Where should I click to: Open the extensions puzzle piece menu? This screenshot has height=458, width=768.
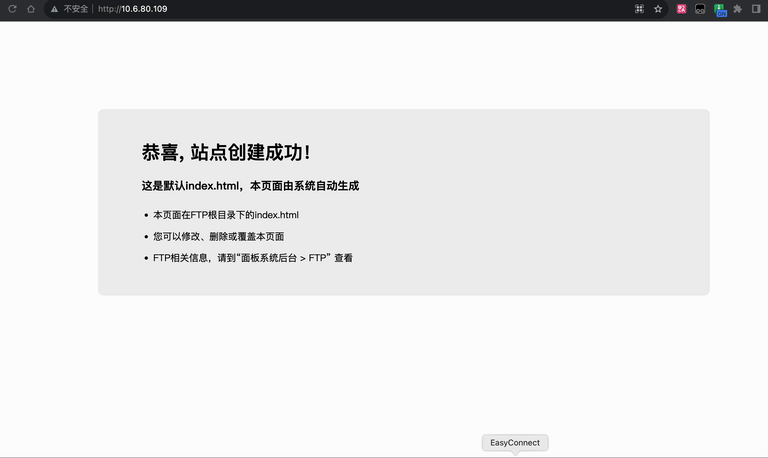(738, 9)
